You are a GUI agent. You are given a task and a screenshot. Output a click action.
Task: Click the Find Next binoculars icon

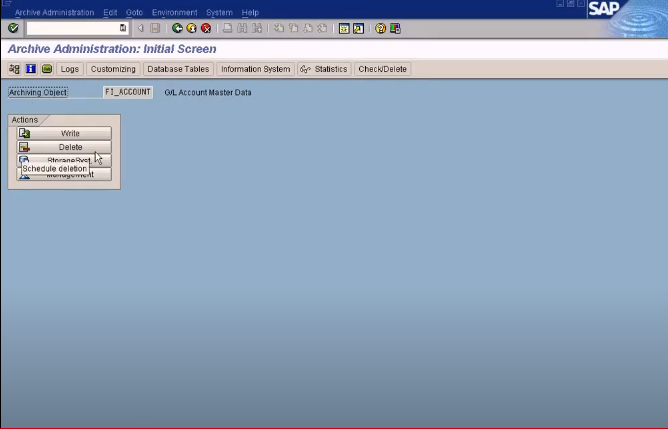[257, 29]
